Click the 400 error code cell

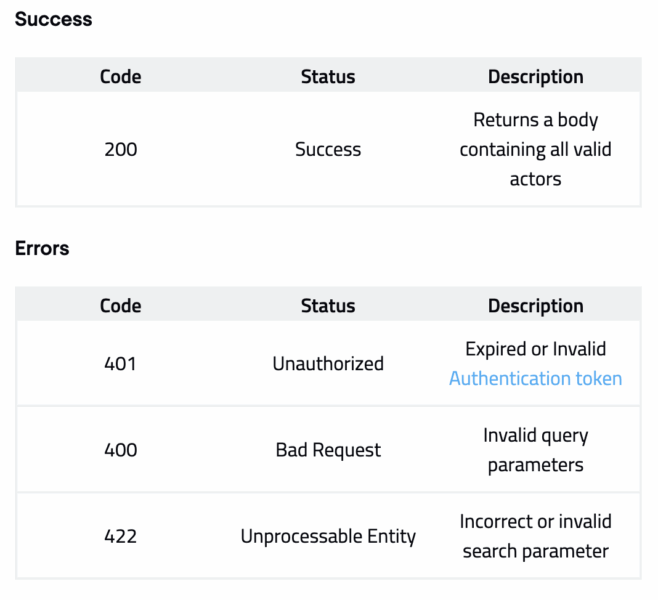pyautogui.click(x=120, y=450)
